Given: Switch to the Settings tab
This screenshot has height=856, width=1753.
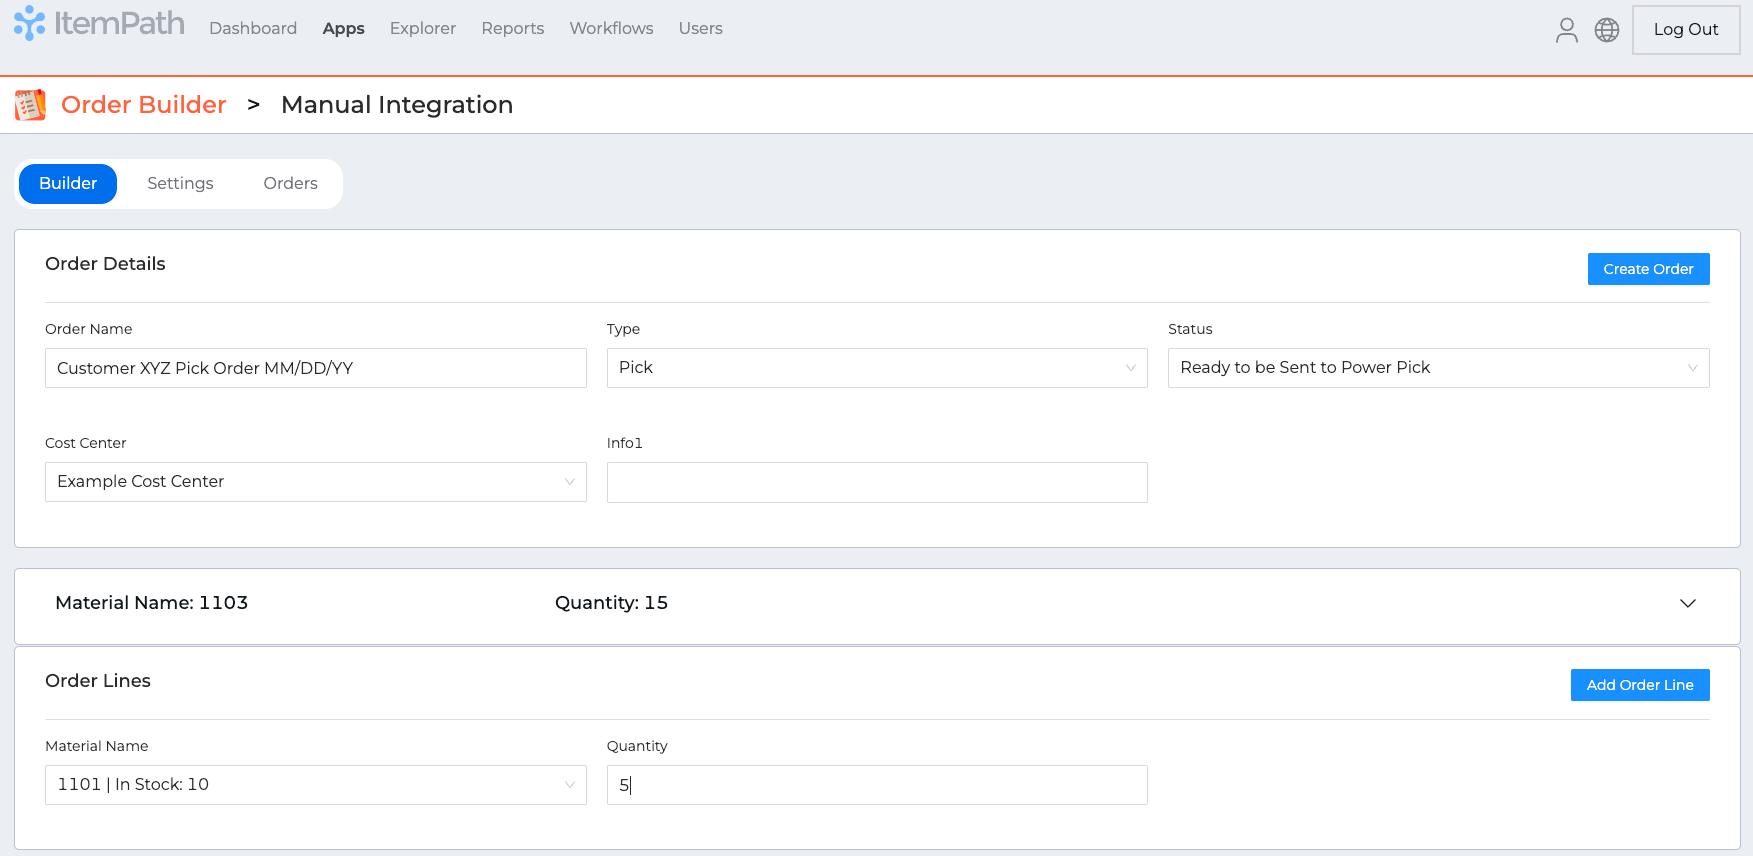Looking at the screenshot, I should (180, 184).
